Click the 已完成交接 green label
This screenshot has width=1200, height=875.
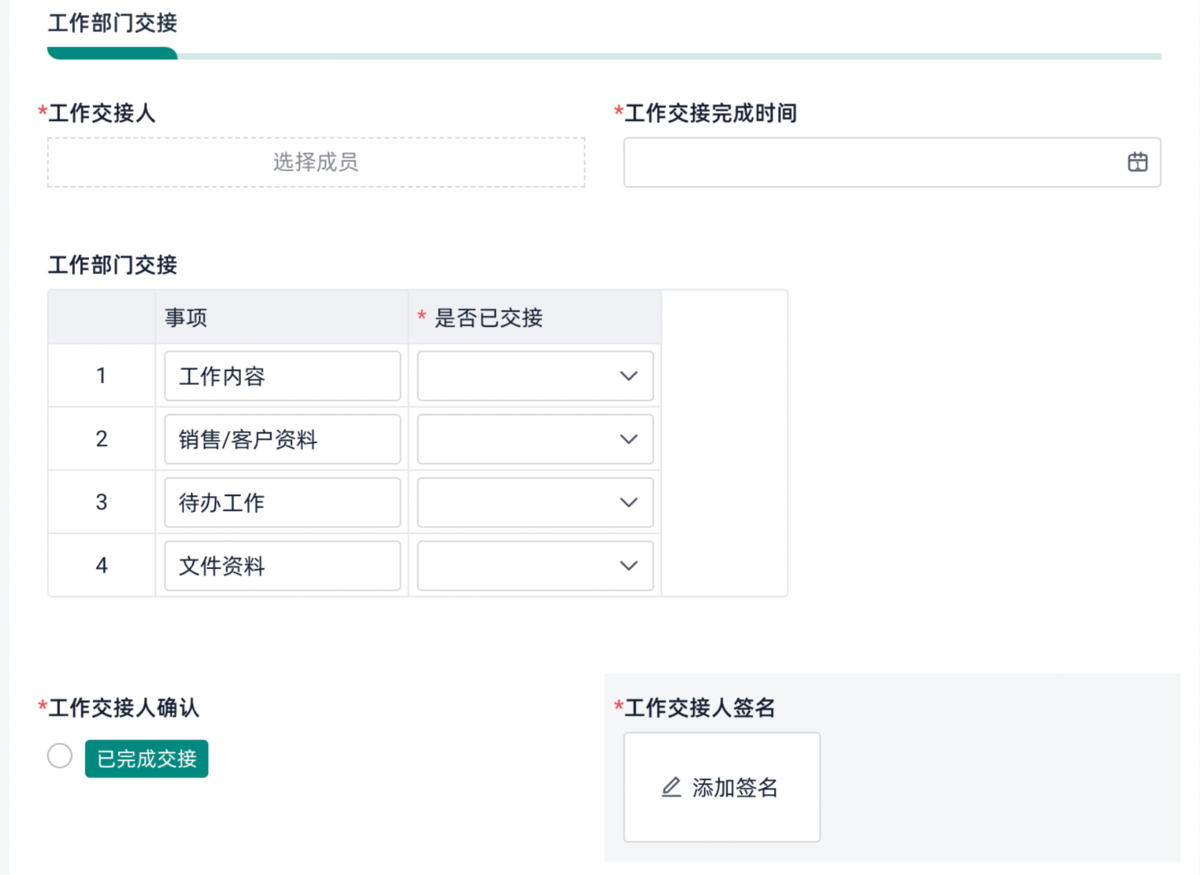click(x=147, y=759)
